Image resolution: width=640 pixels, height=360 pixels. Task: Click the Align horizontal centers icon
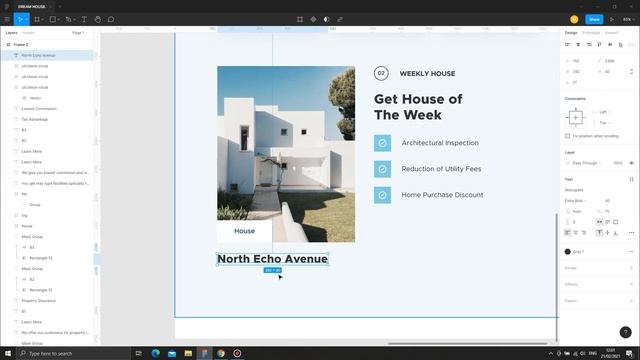578,44
